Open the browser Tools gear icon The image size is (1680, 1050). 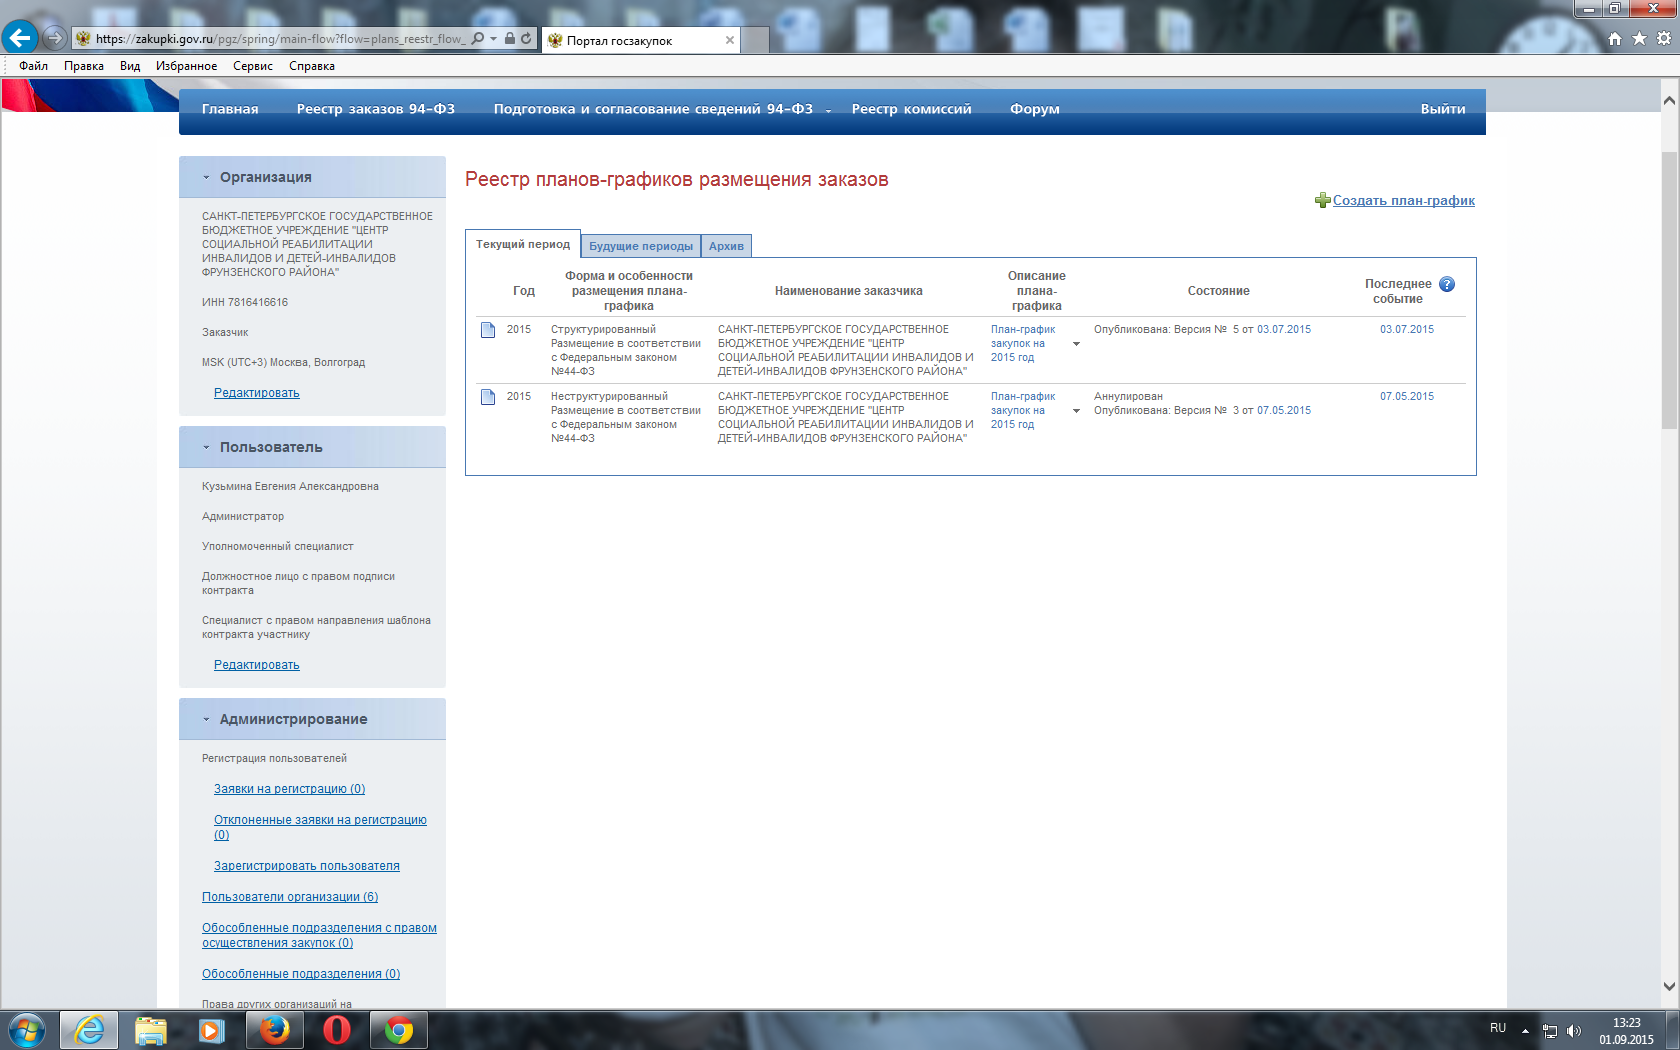[1664, 39]
